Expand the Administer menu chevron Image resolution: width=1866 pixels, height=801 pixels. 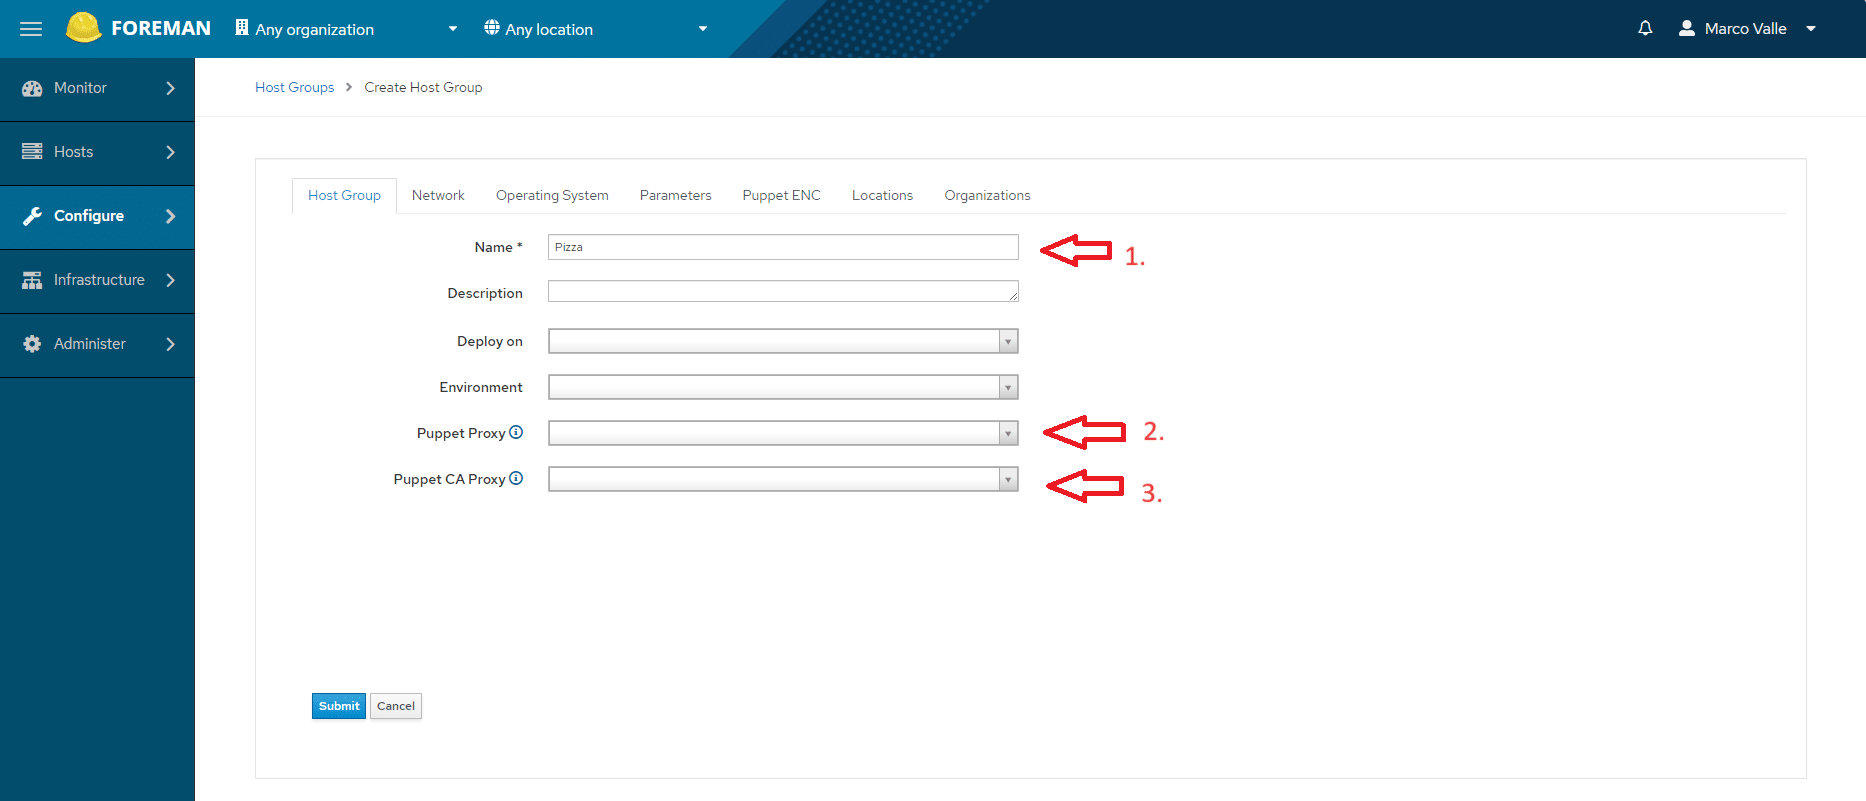point(170,344)
